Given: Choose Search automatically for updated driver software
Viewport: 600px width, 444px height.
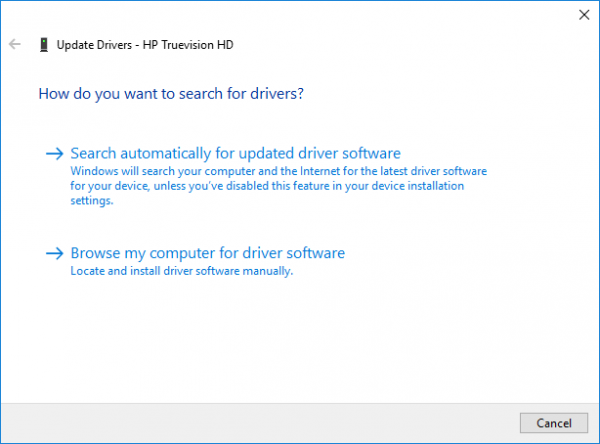Looking at the screenshot, I should pos(235,153).
